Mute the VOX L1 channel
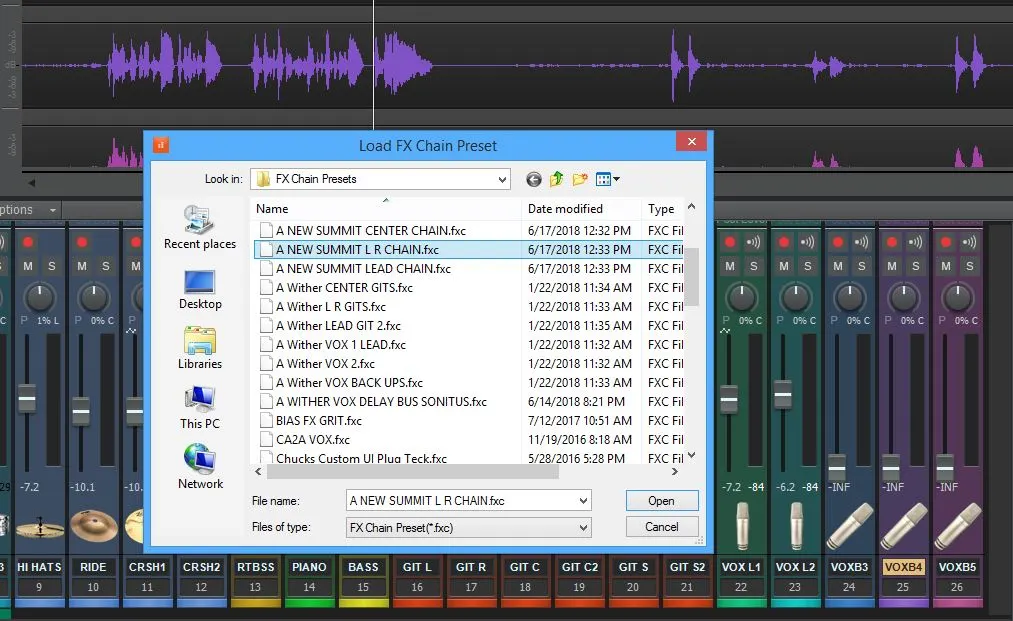 [x=729, y=266]
